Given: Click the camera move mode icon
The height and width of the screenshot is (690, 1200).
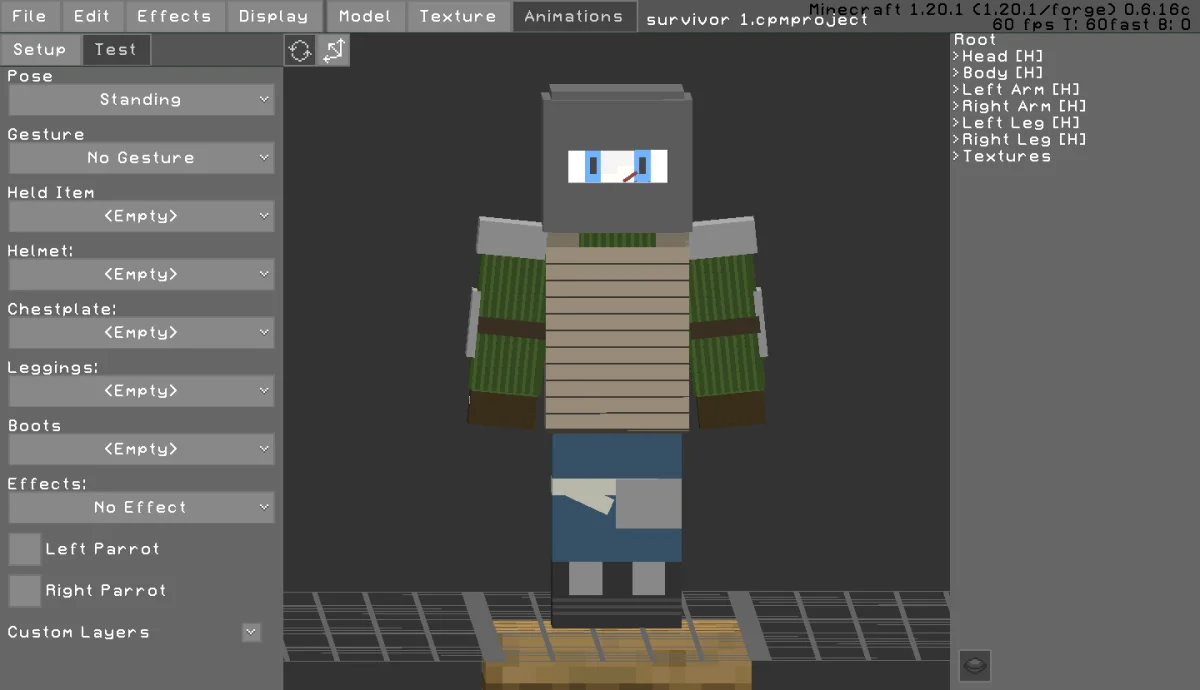Looking at the screenshot, I should pos(334,50).
